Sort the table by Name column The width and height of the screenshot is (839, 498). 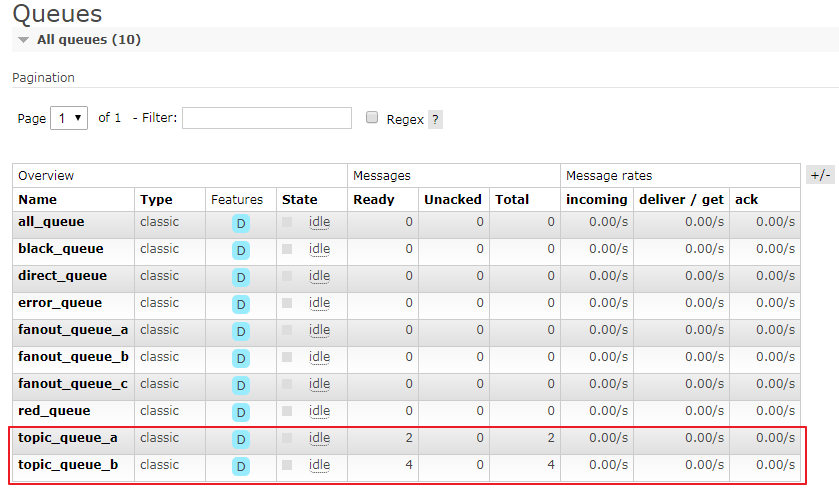37,200
